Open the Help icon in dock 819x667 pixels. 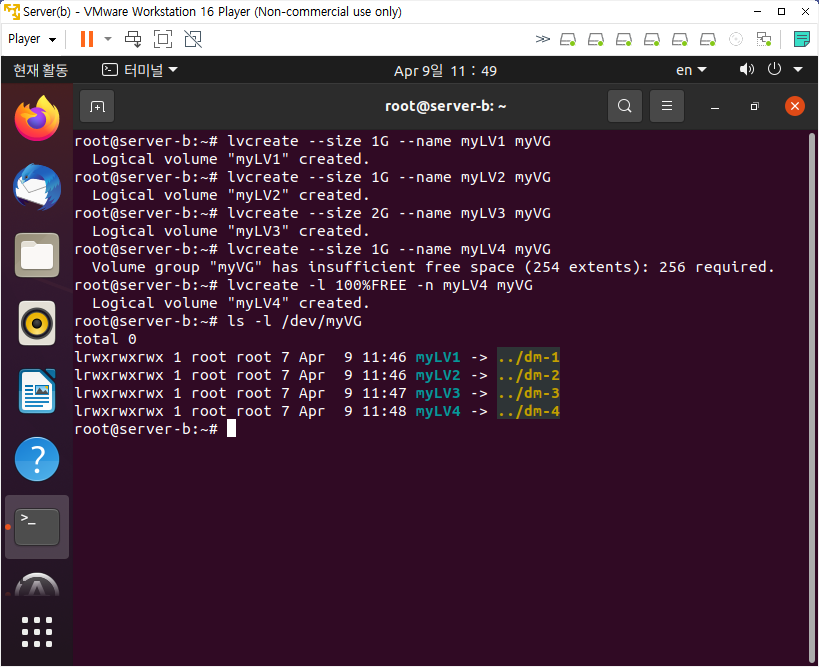point(37,459)
